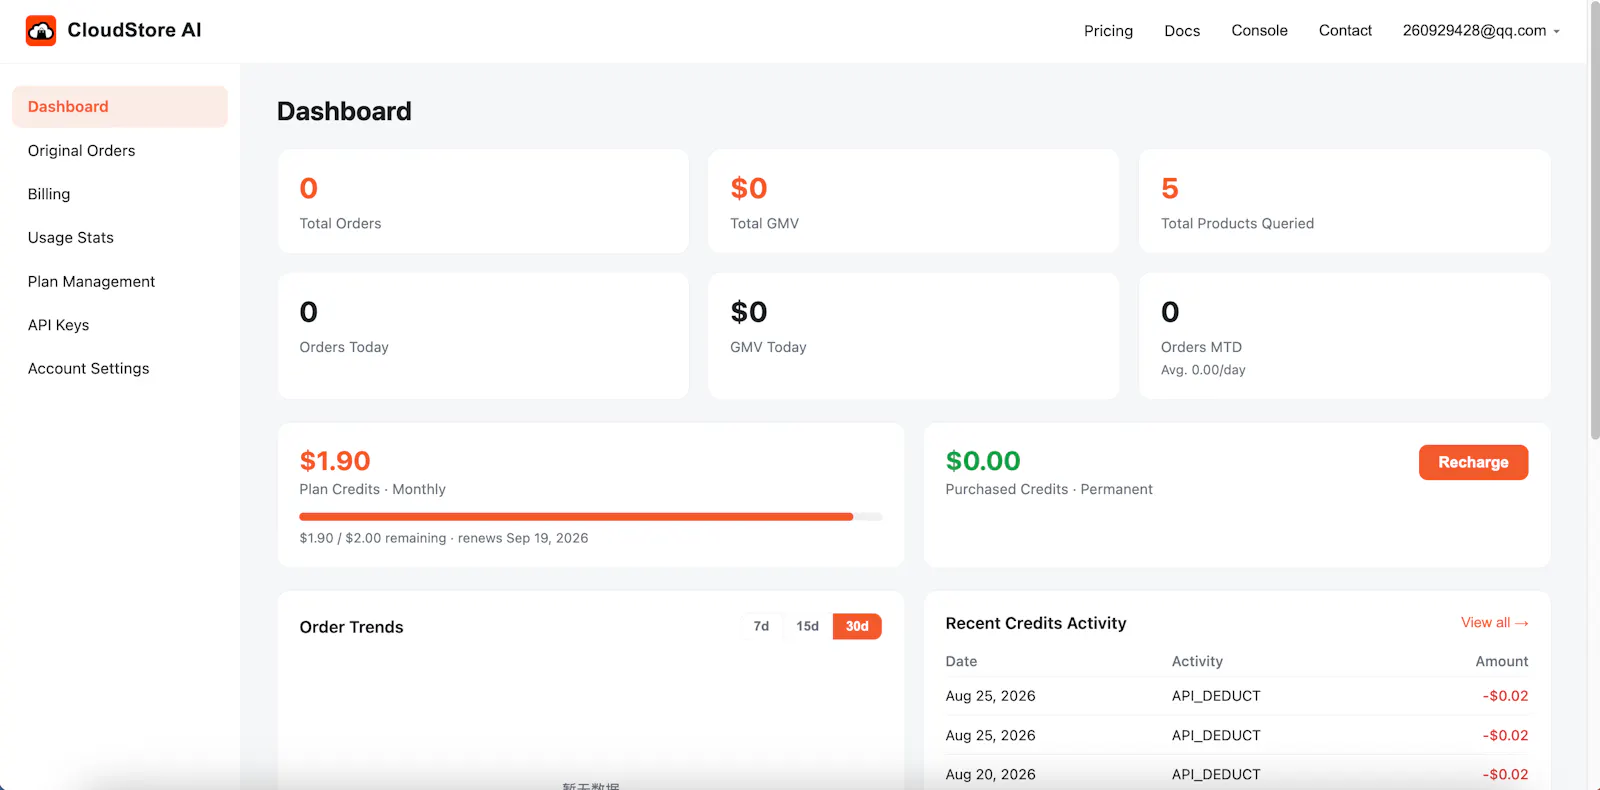Click the renews Sep 19, 2026 text
Viewport: 1600px width, 790px height.
(x=523, y=538)
